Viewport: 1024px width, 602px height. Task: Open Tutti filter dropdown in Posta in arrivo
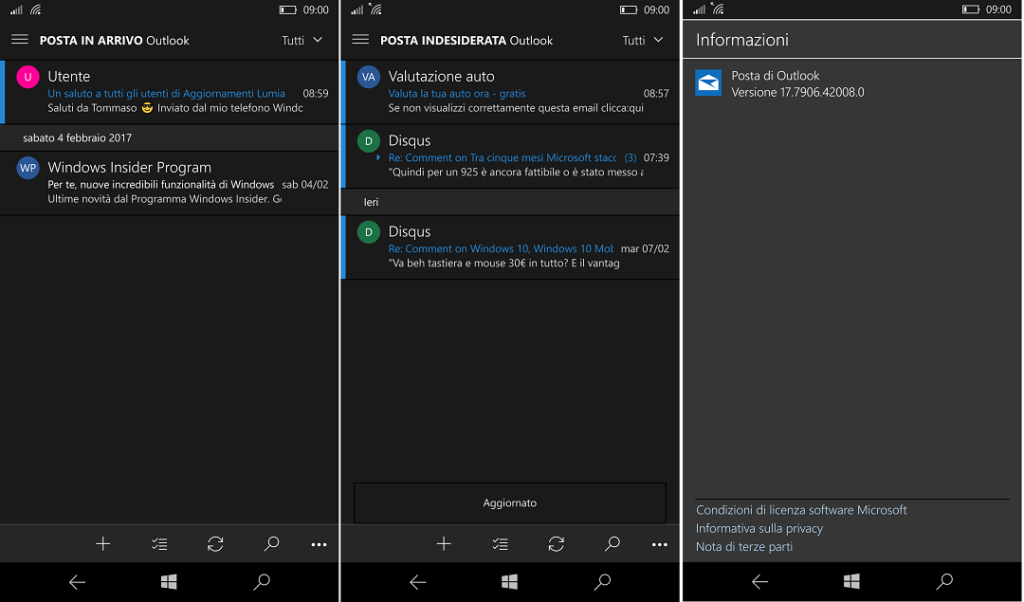(x=302, y=40)
